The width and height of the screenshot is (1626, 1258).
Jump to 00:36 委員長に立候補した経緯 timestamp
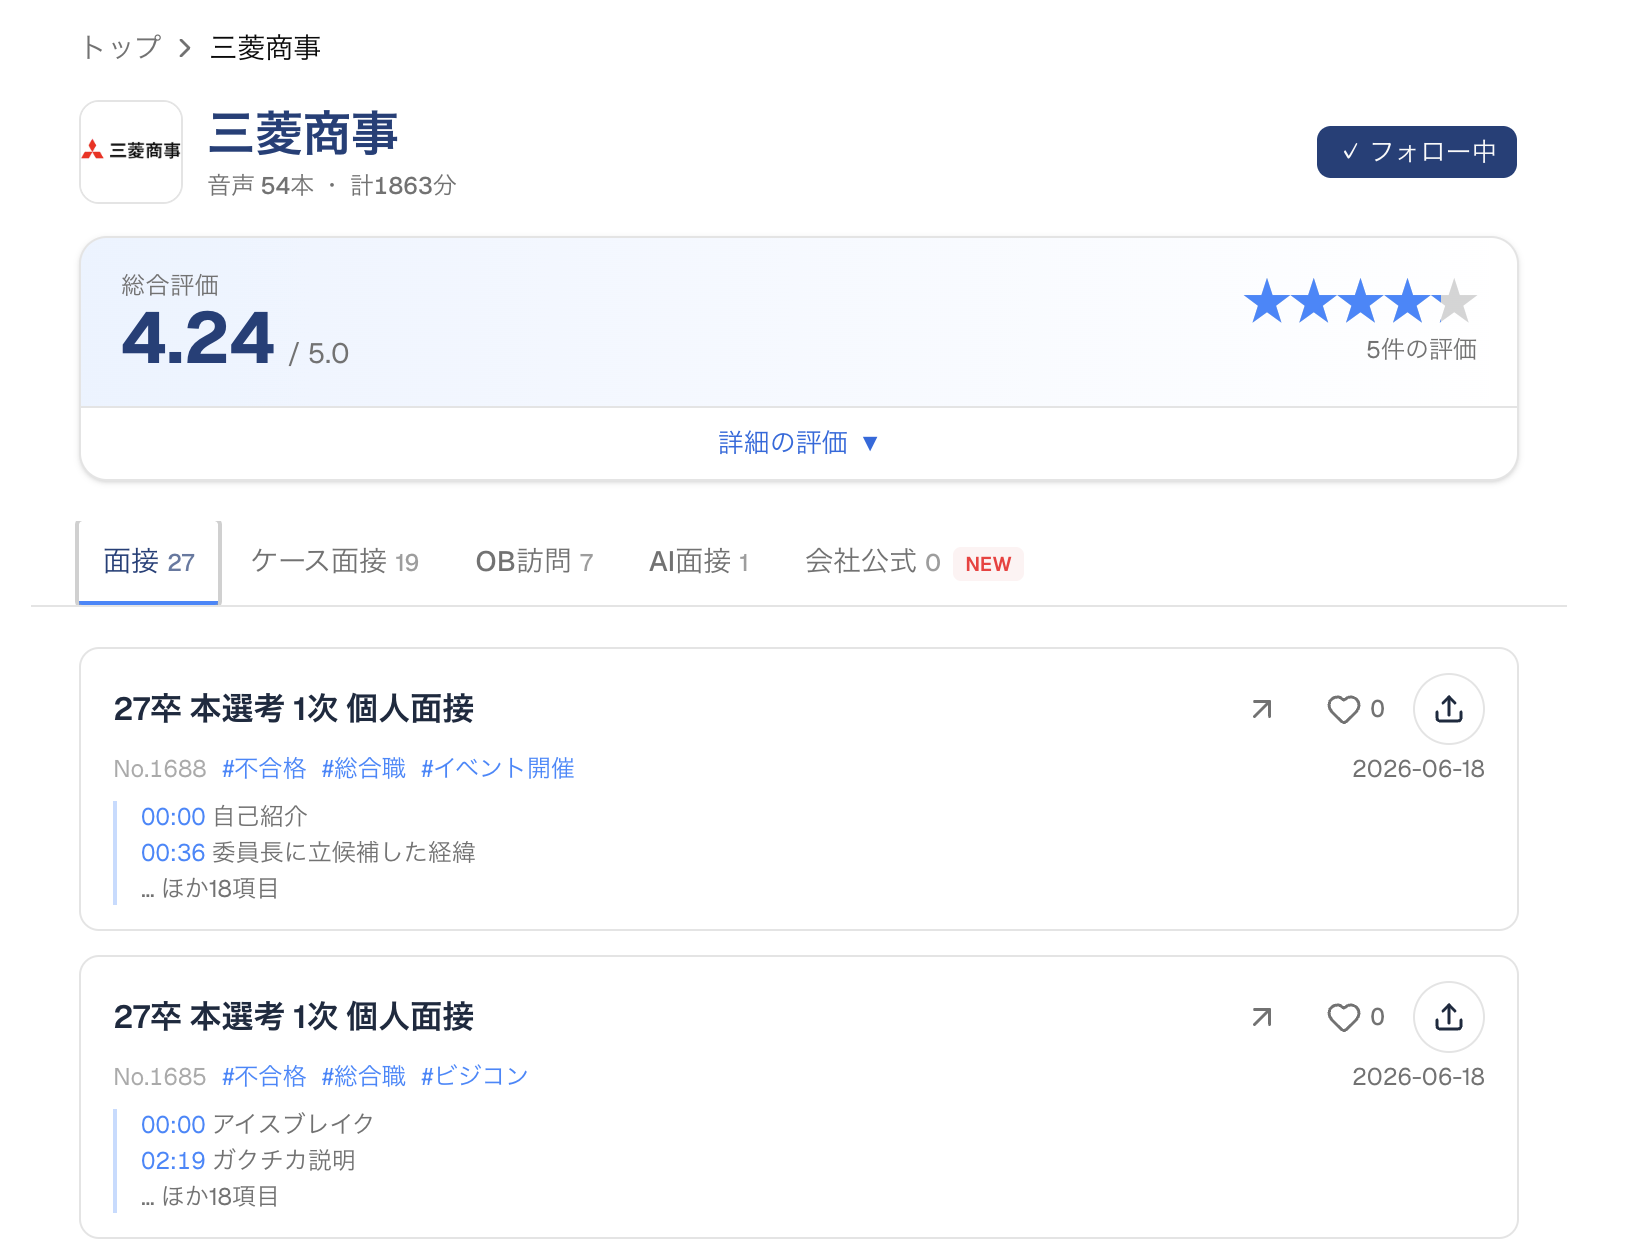point(308,852)
